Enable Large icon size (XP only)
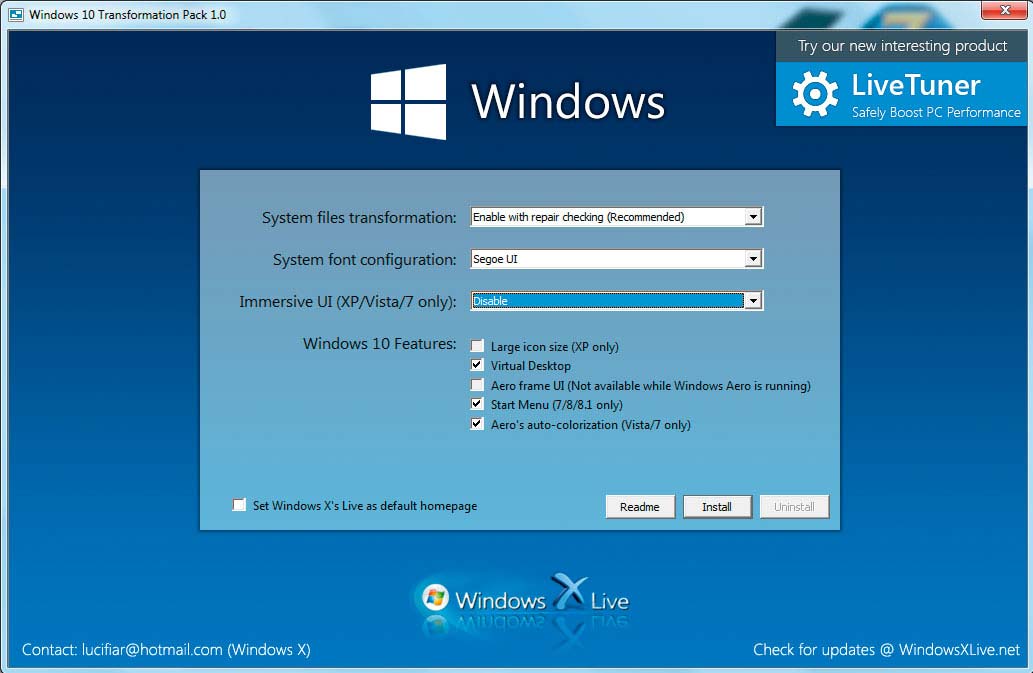This screenshot has height=673, width=1033. [477, 346]
